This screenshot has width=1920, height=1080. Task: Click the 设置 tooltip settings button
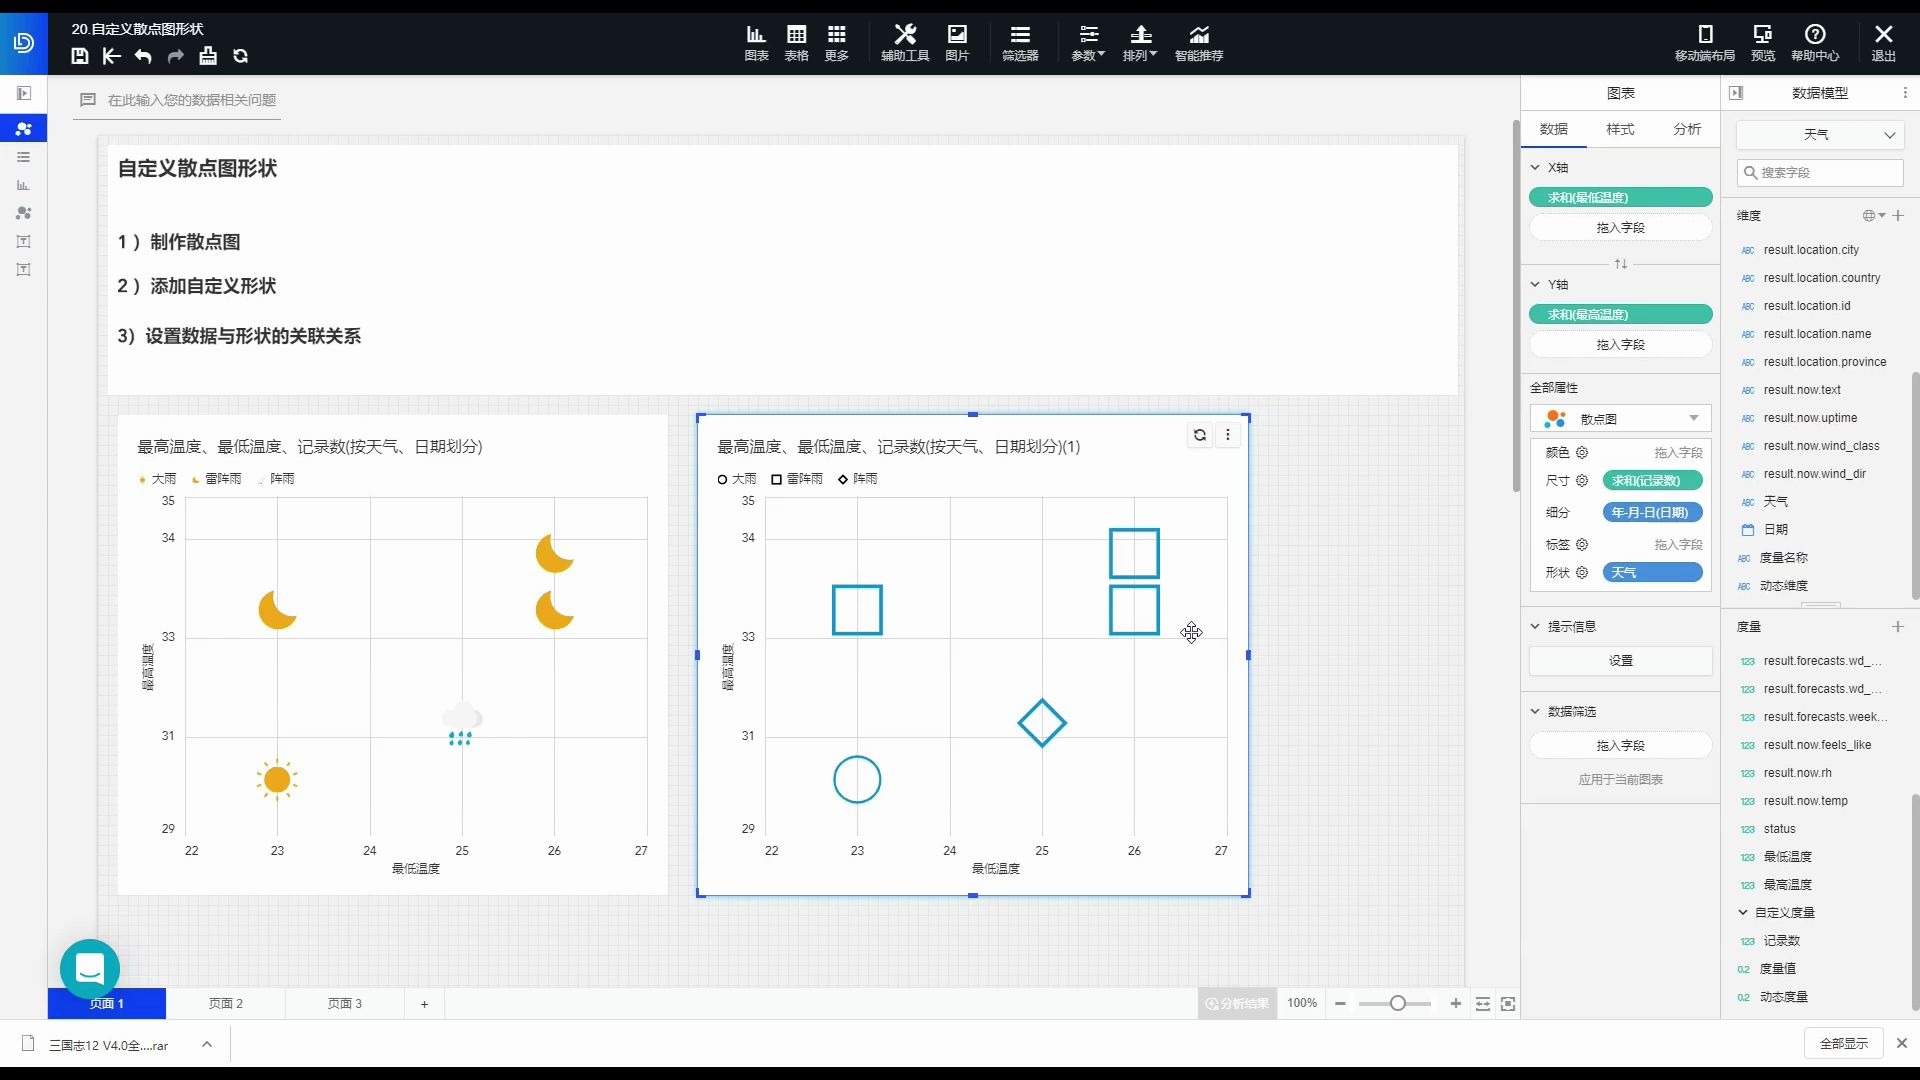(1621, 661)
